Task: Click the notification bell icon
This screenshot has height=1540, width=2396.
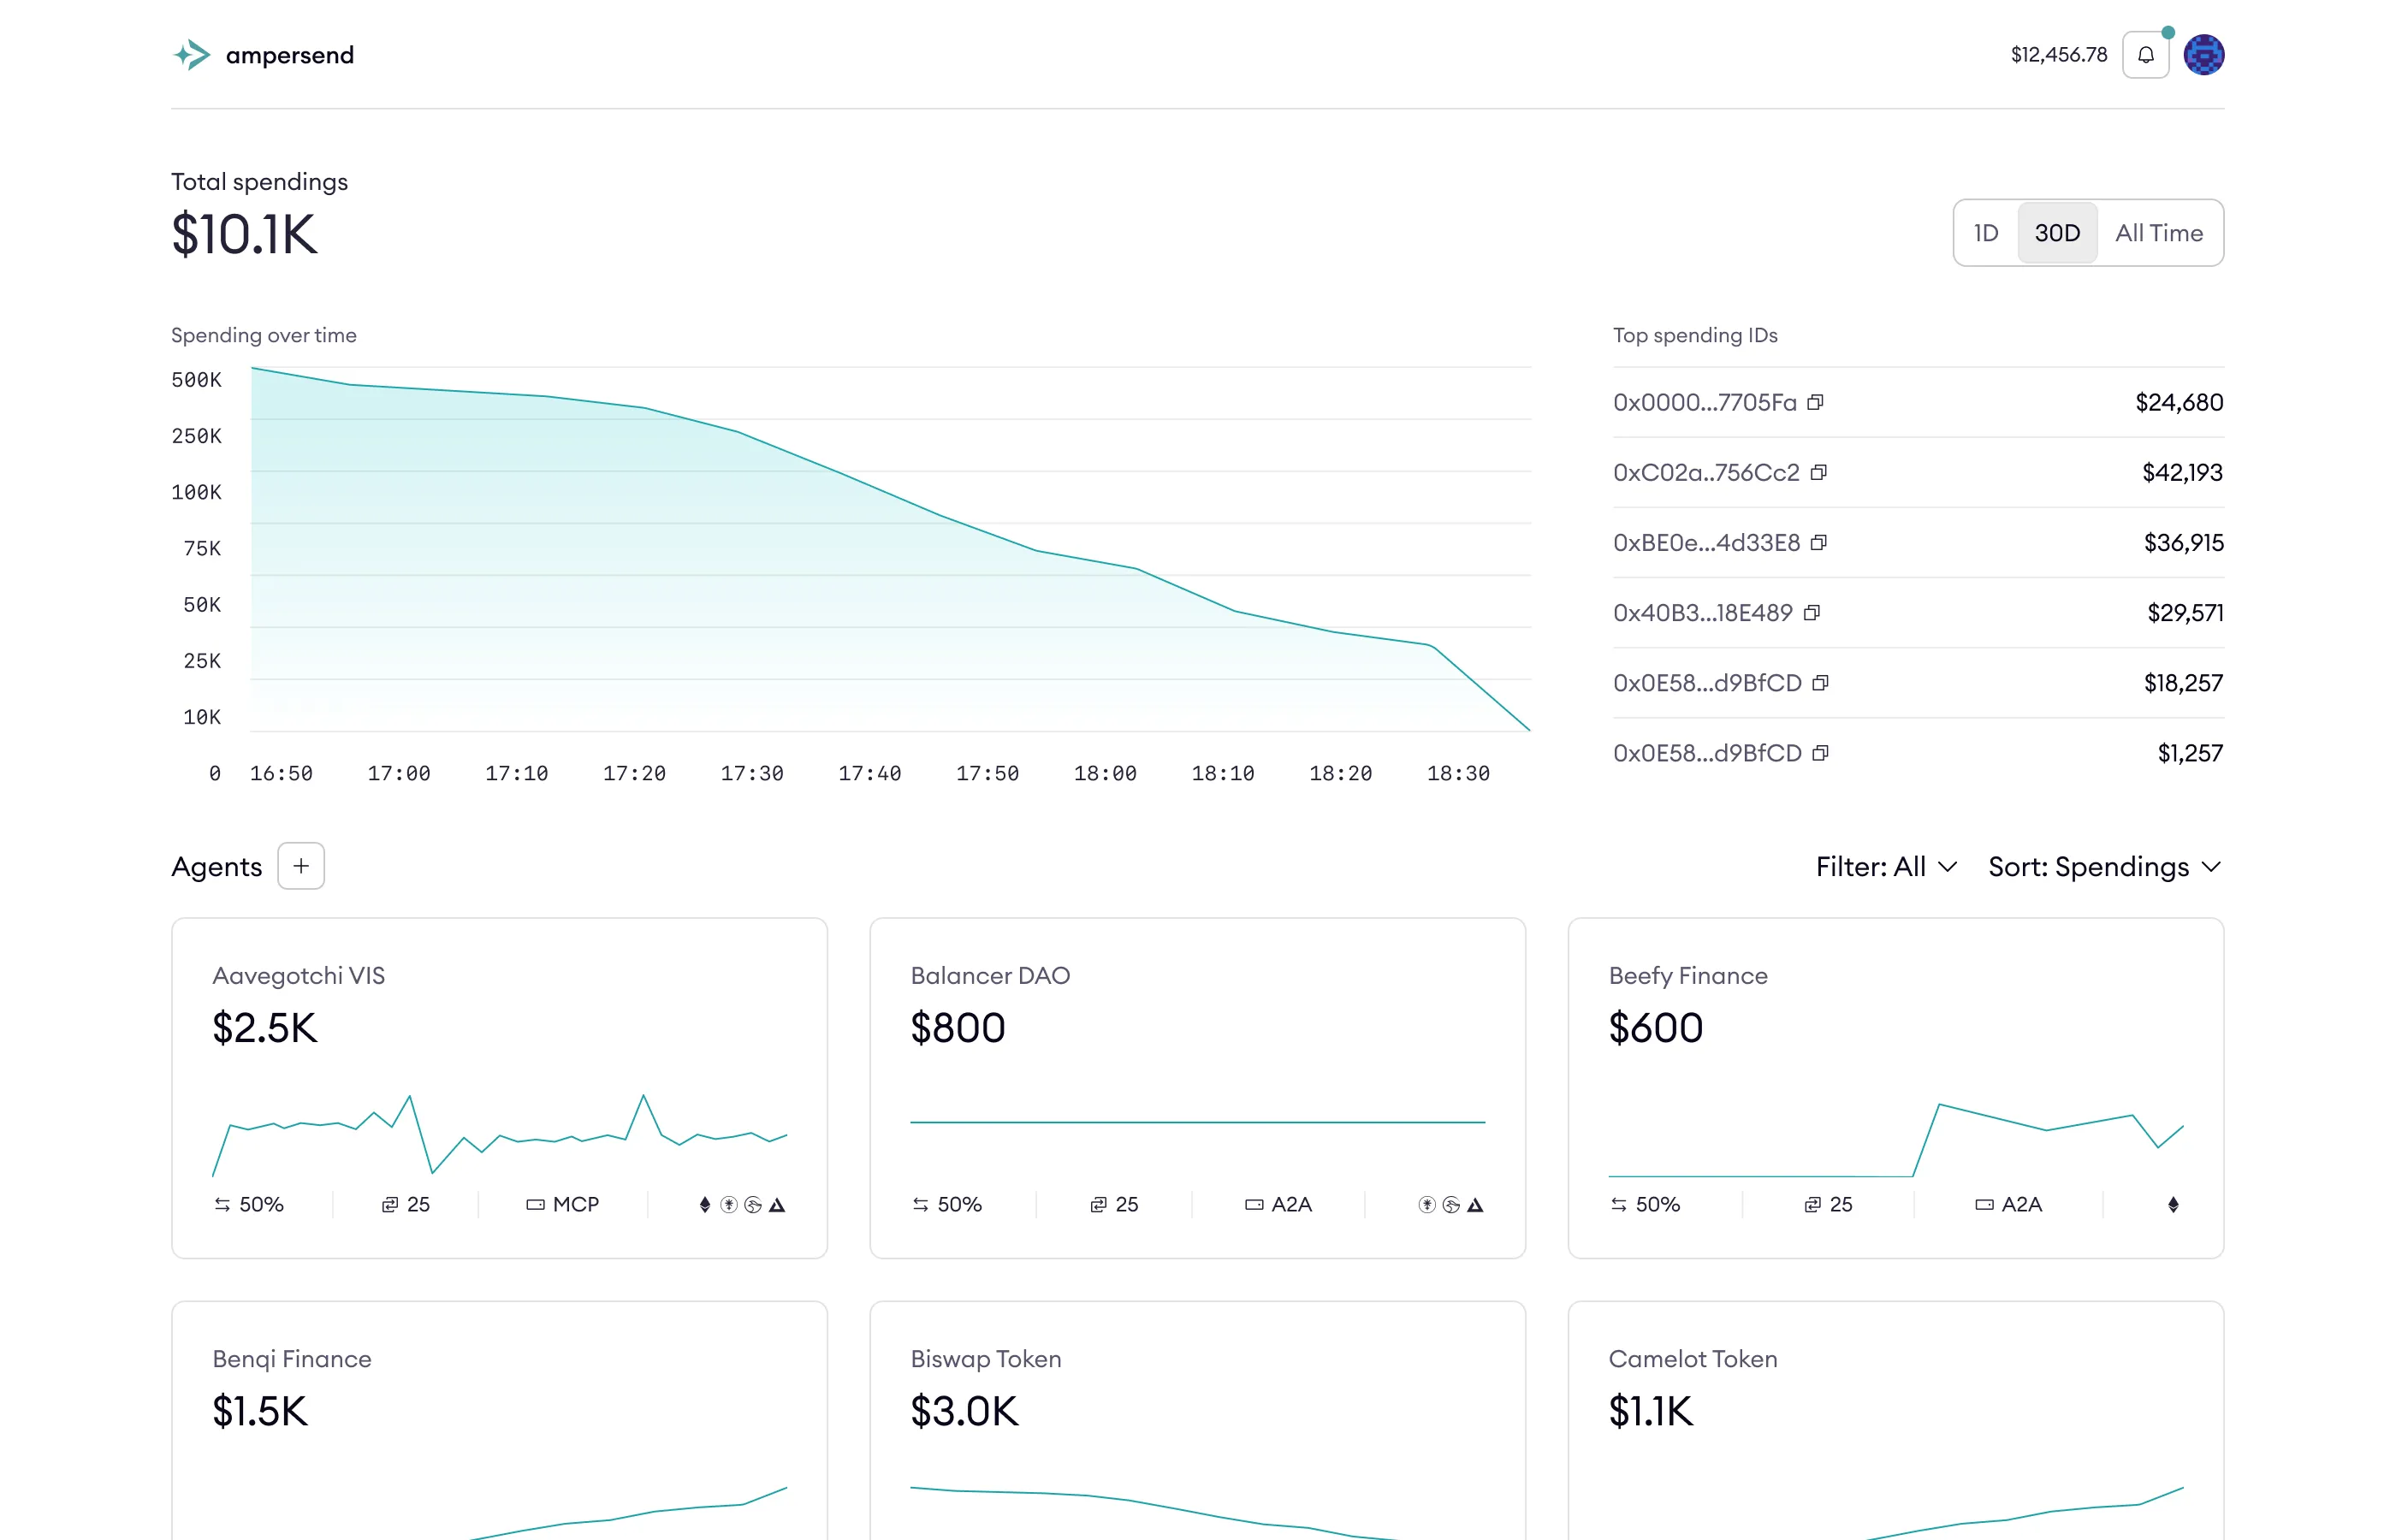Action: 2145,55
